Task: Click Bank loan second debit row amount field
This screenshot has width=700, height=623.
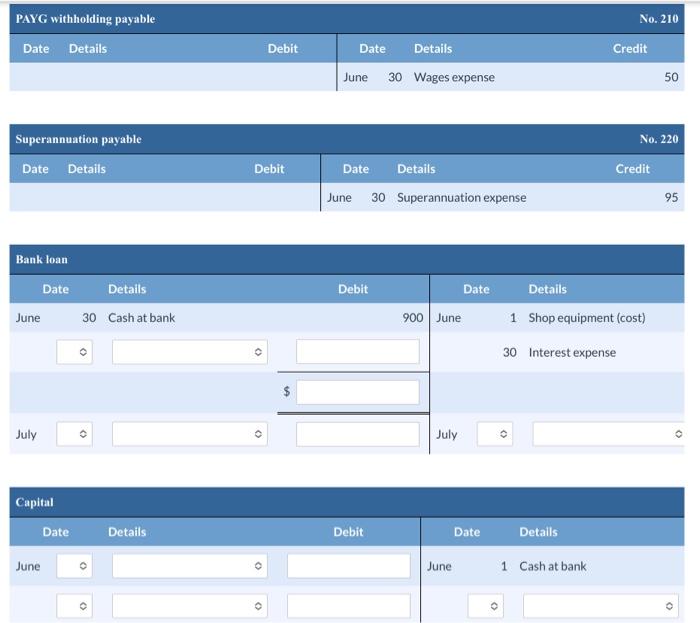Action: tap(358, 352)
